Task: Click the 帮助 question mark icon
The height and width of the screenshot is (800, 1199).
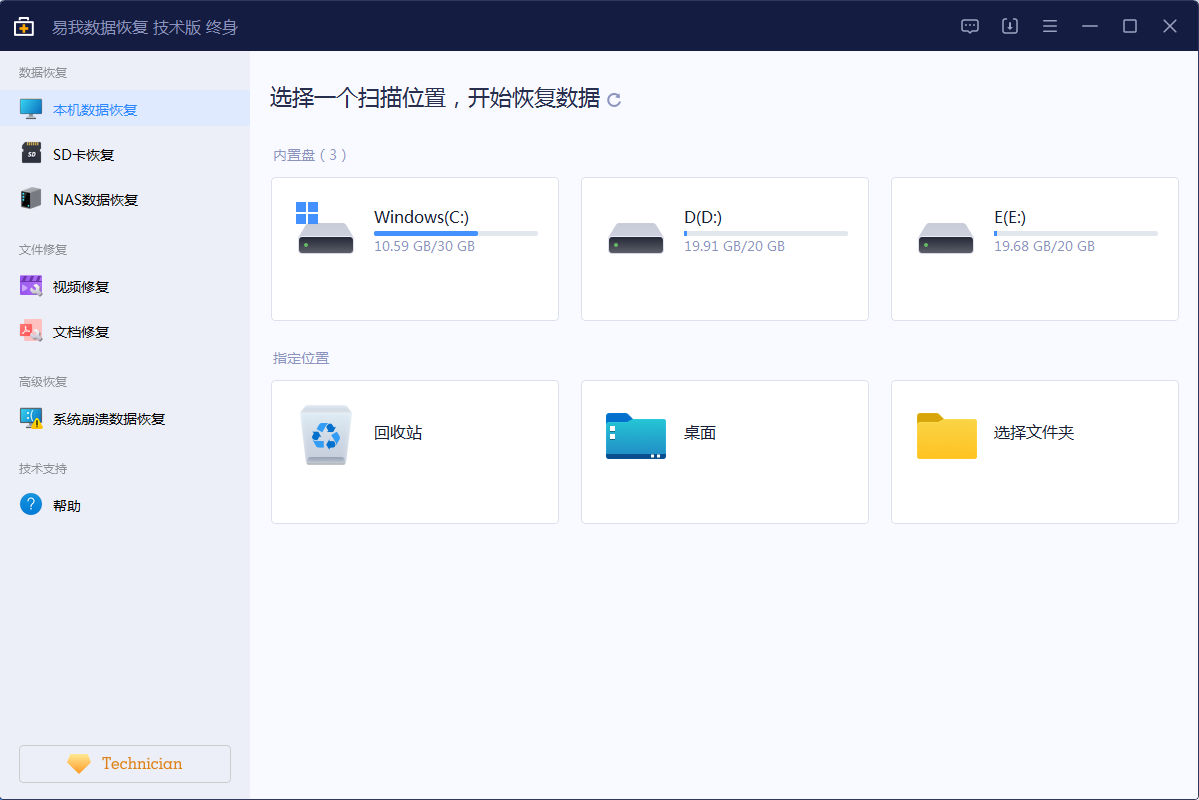Action: tap(31, 505)
